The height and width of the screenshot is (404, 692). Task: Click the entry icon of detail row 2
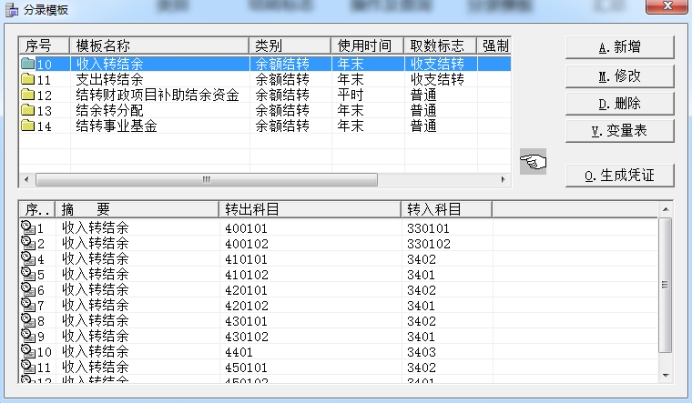tap(28, 243)
